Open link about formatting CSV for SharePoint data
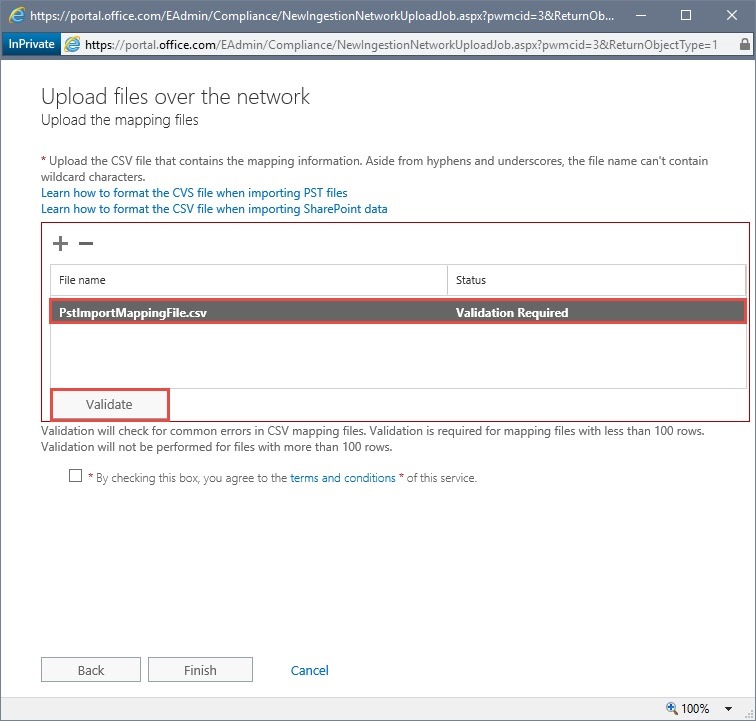756x721 pixels. (x=214, y=209)
